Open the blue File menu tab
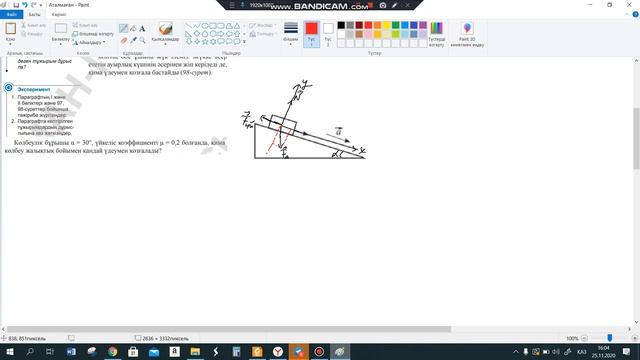The width and height of the screenshot is (640, 360). (x=11, y=14)
